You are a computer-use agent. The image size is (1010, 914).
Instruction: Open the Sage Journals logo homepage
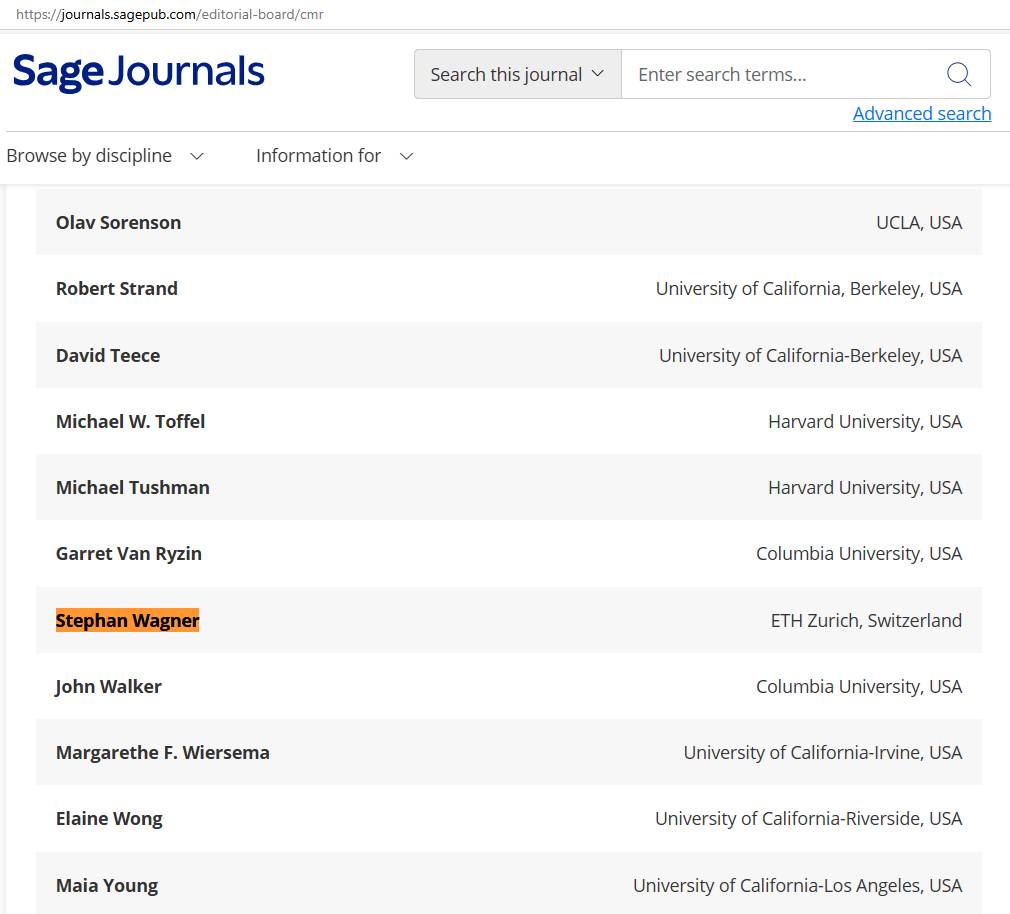tap(138, 71)
